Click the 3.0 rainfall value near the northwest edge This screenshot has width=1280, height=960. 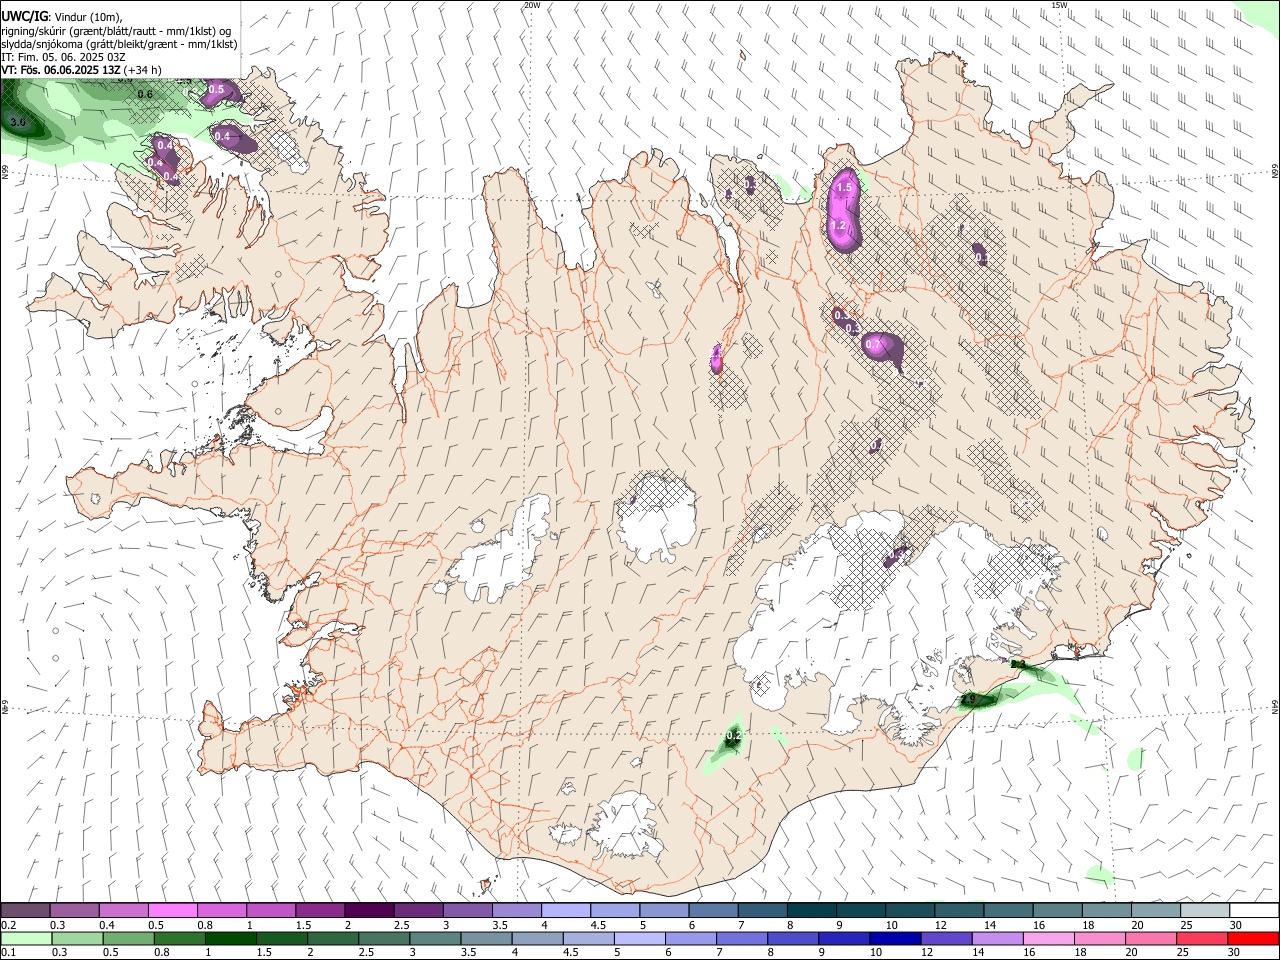17,123
